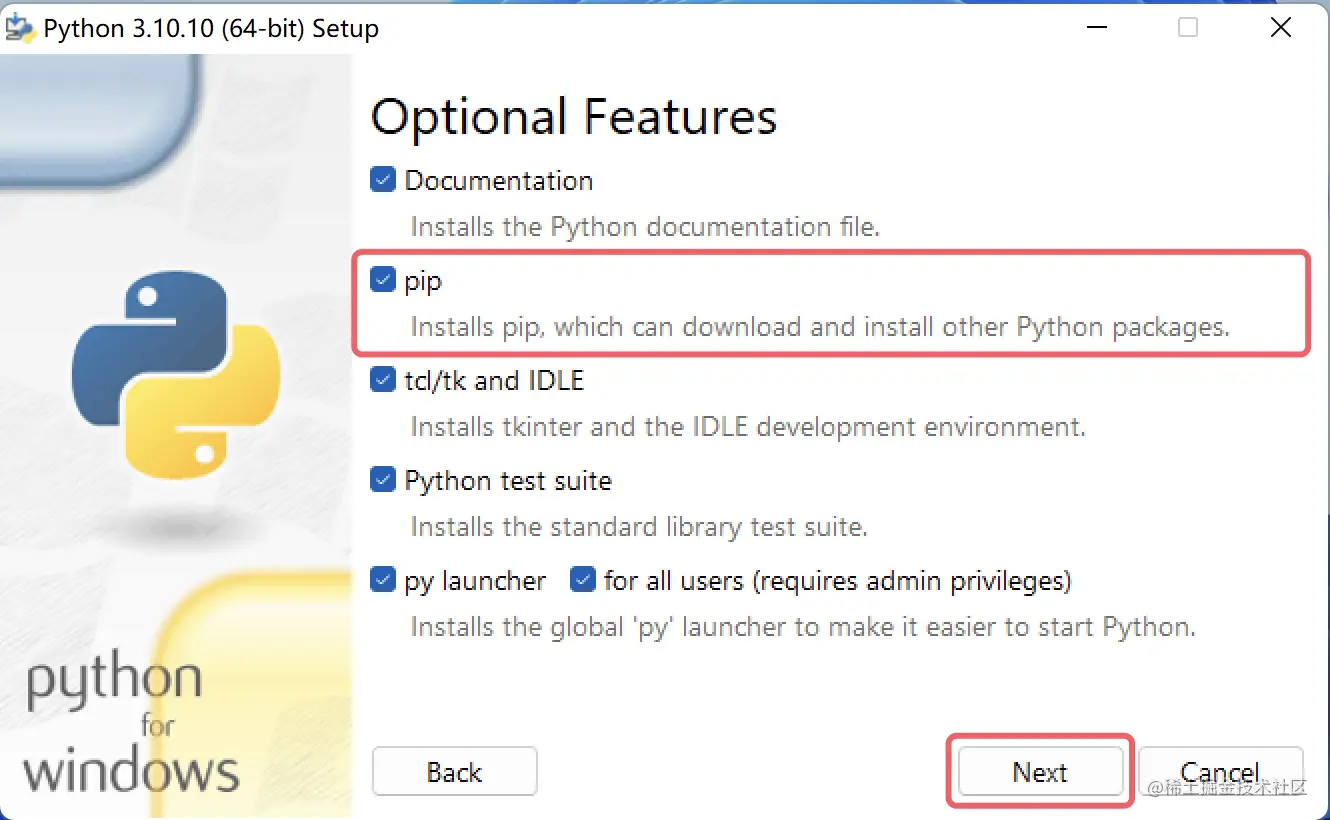This screenshot has width=1330, height=820.
Task: Click the maximize window control
Action: point(1187,27)
